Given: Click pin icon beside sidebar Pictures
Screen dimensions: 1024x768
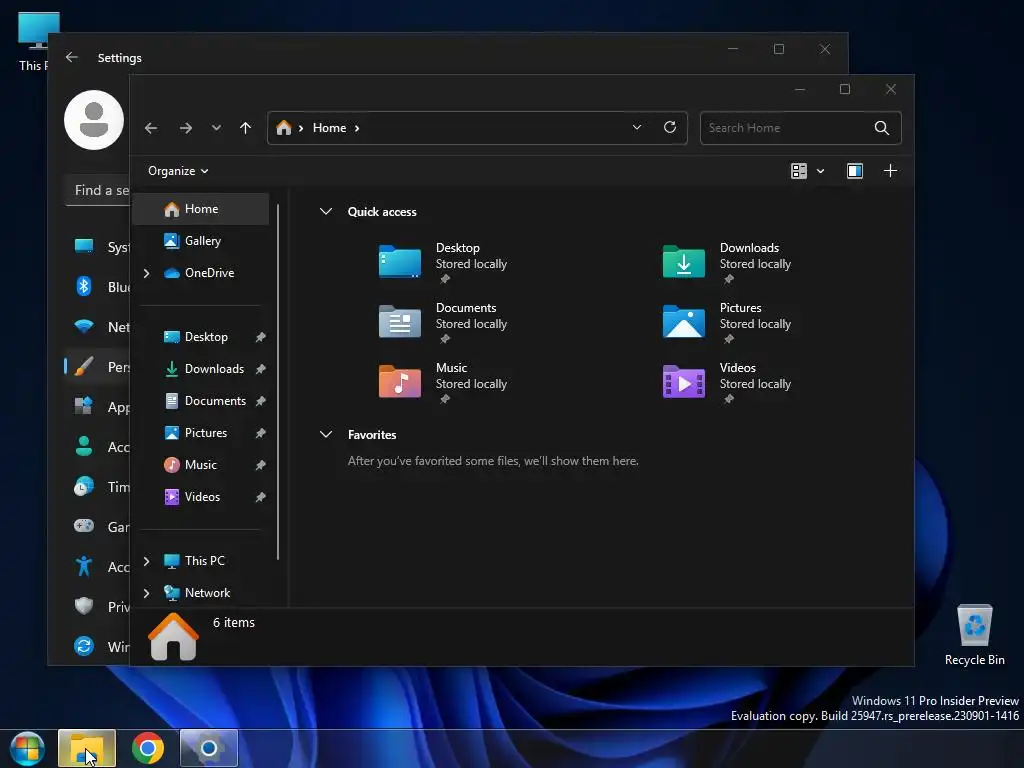Looking at the screenshot, I should tap(261, 433).
